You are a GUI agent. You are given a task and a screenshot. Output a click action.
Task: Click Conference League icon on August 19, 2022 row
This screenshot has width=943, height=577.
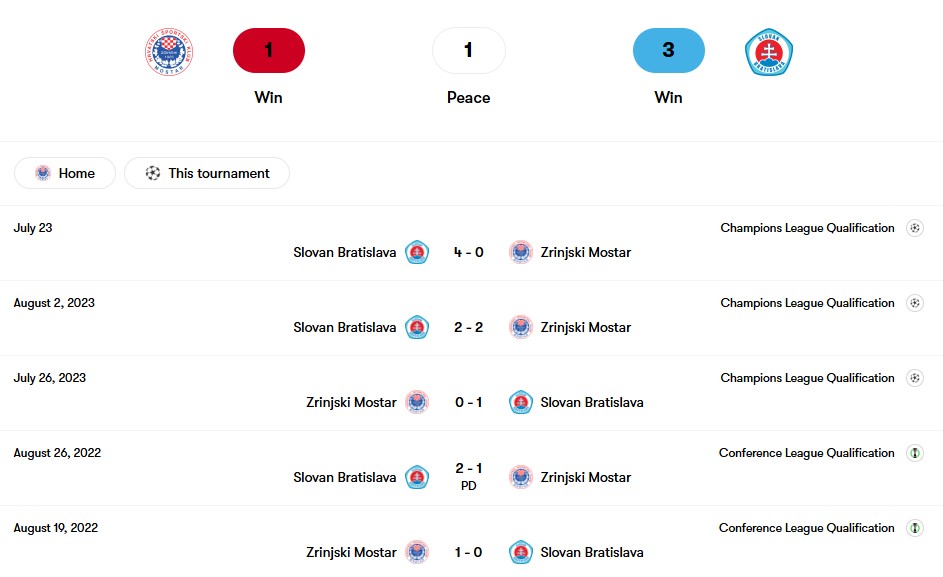[x=915, y=528]
